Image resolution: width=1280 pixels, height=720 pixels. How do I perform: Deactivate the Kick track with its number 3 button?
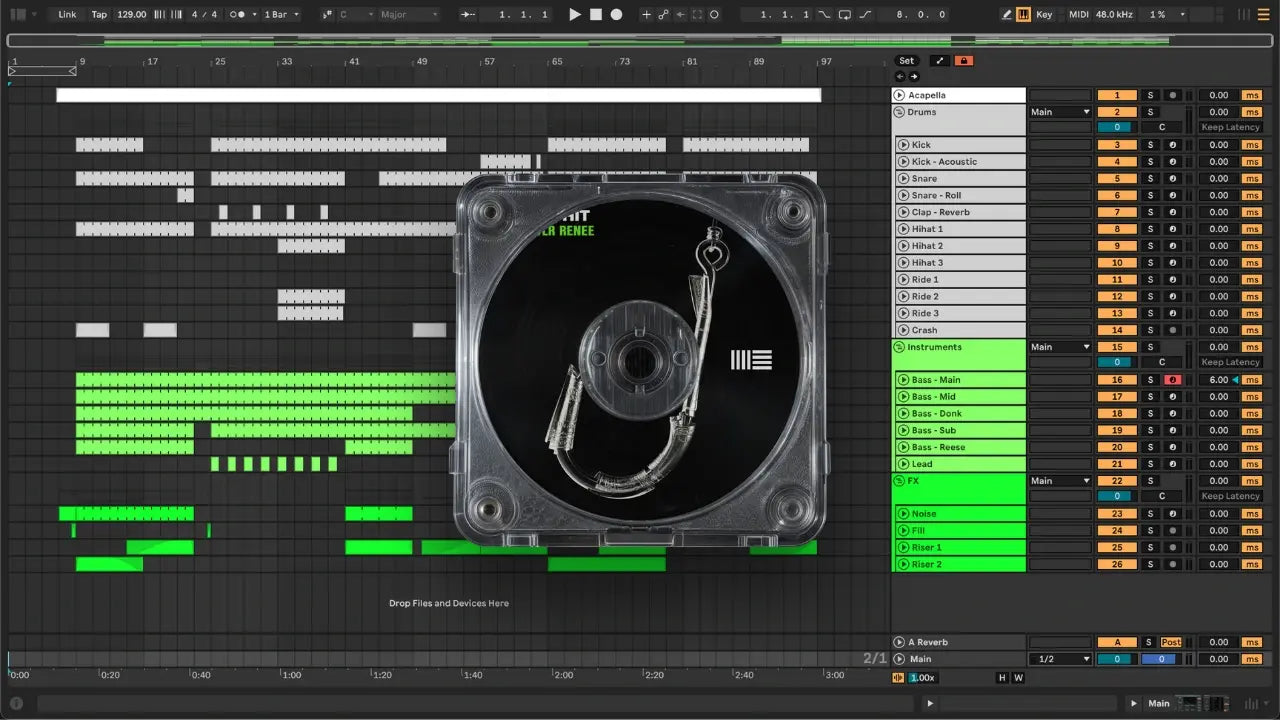pyautogui.click(x=1117, y=145)
